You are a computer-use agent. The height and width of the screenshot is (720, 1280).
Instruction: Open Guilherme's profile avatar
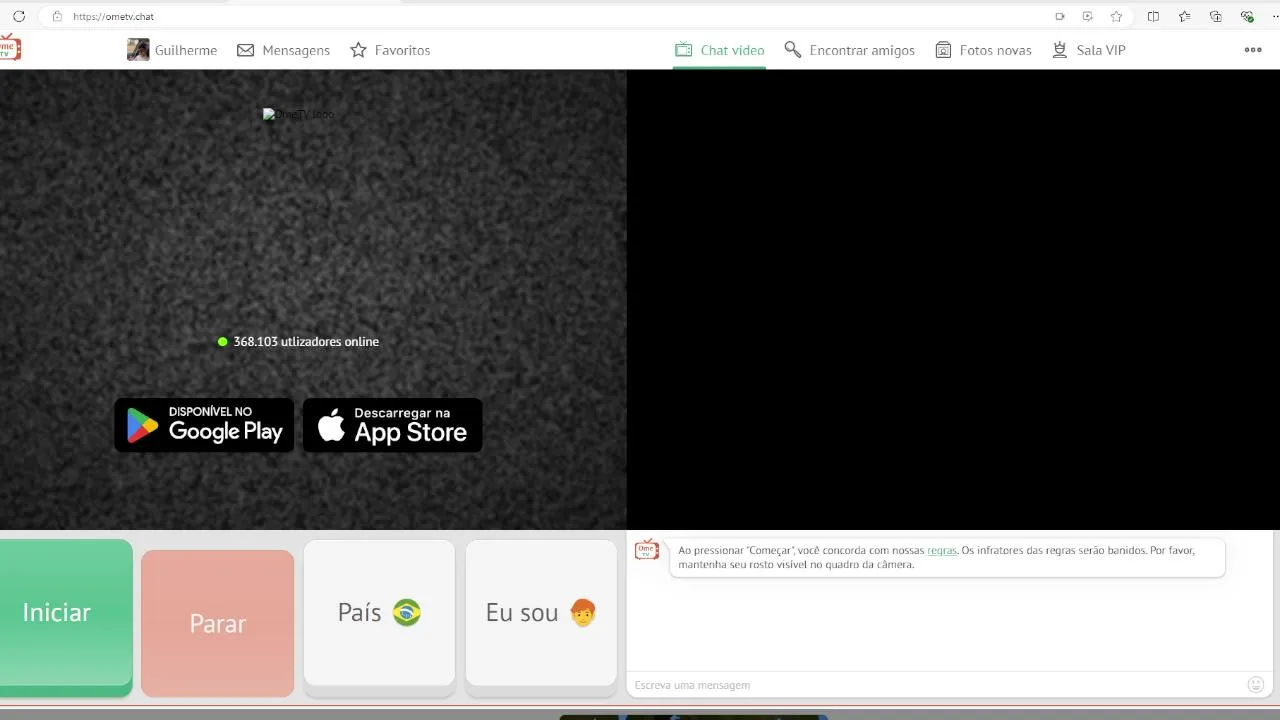point(138,50)
